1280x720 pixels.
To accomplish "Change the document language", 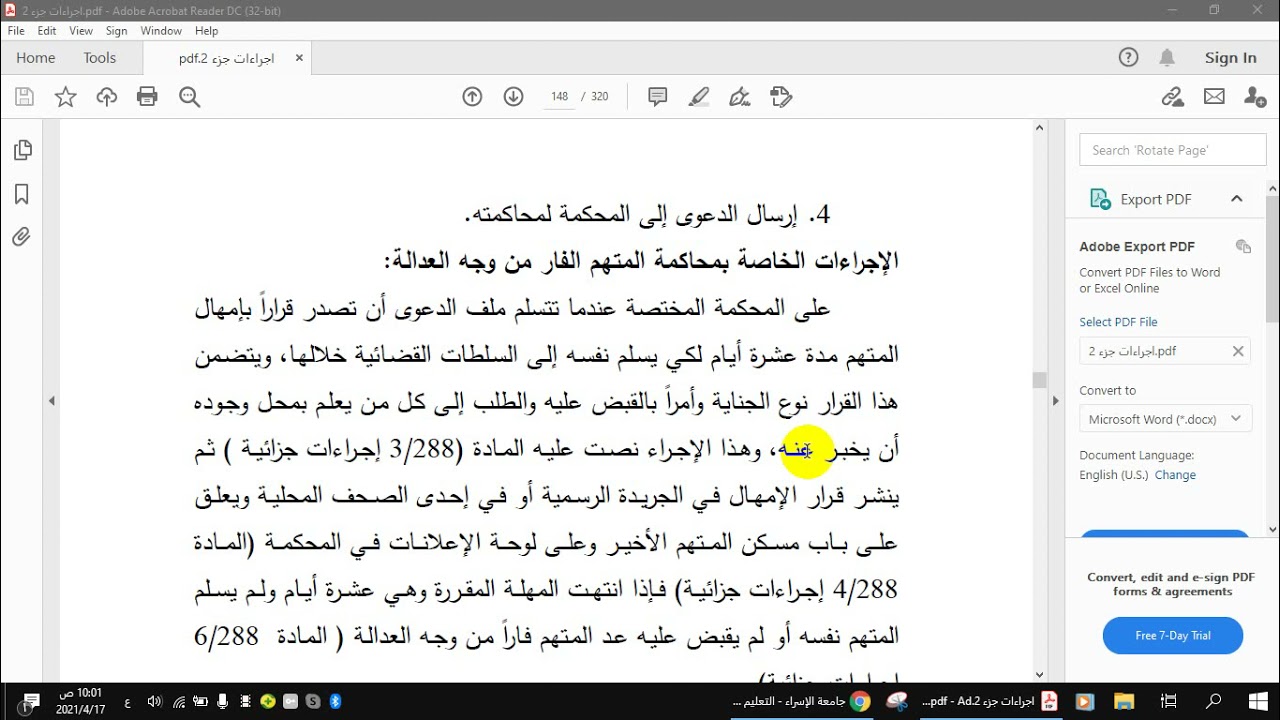I will [1175, 475].
